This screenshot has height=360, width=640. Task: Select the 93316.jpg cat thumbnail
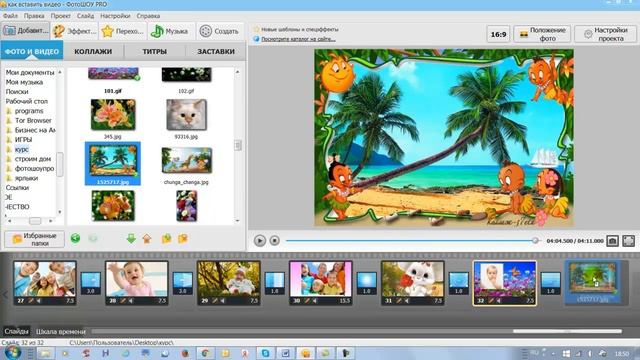click(x=187, y=115)
